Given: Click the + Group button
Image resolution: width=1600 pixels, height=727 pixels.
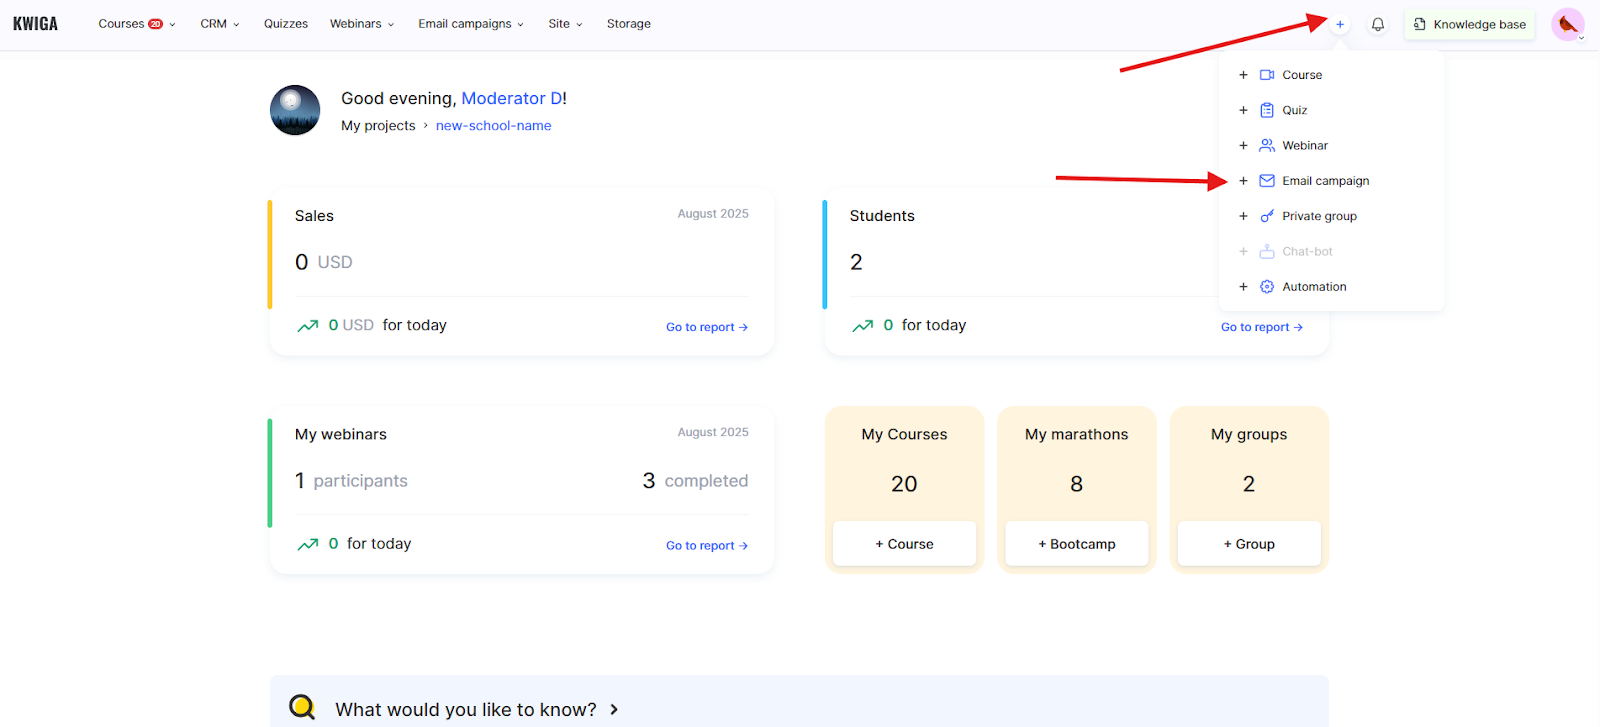Looking at the screenshot, I should click(x=1249, y=544).
